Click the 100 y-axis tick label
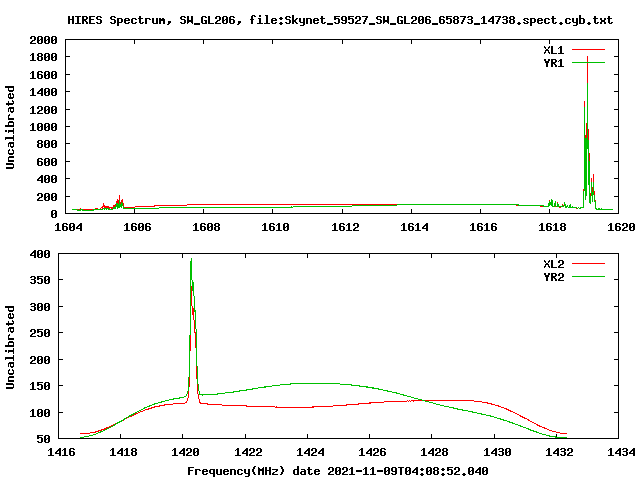 pyautogui.click(x=40, y=413)
